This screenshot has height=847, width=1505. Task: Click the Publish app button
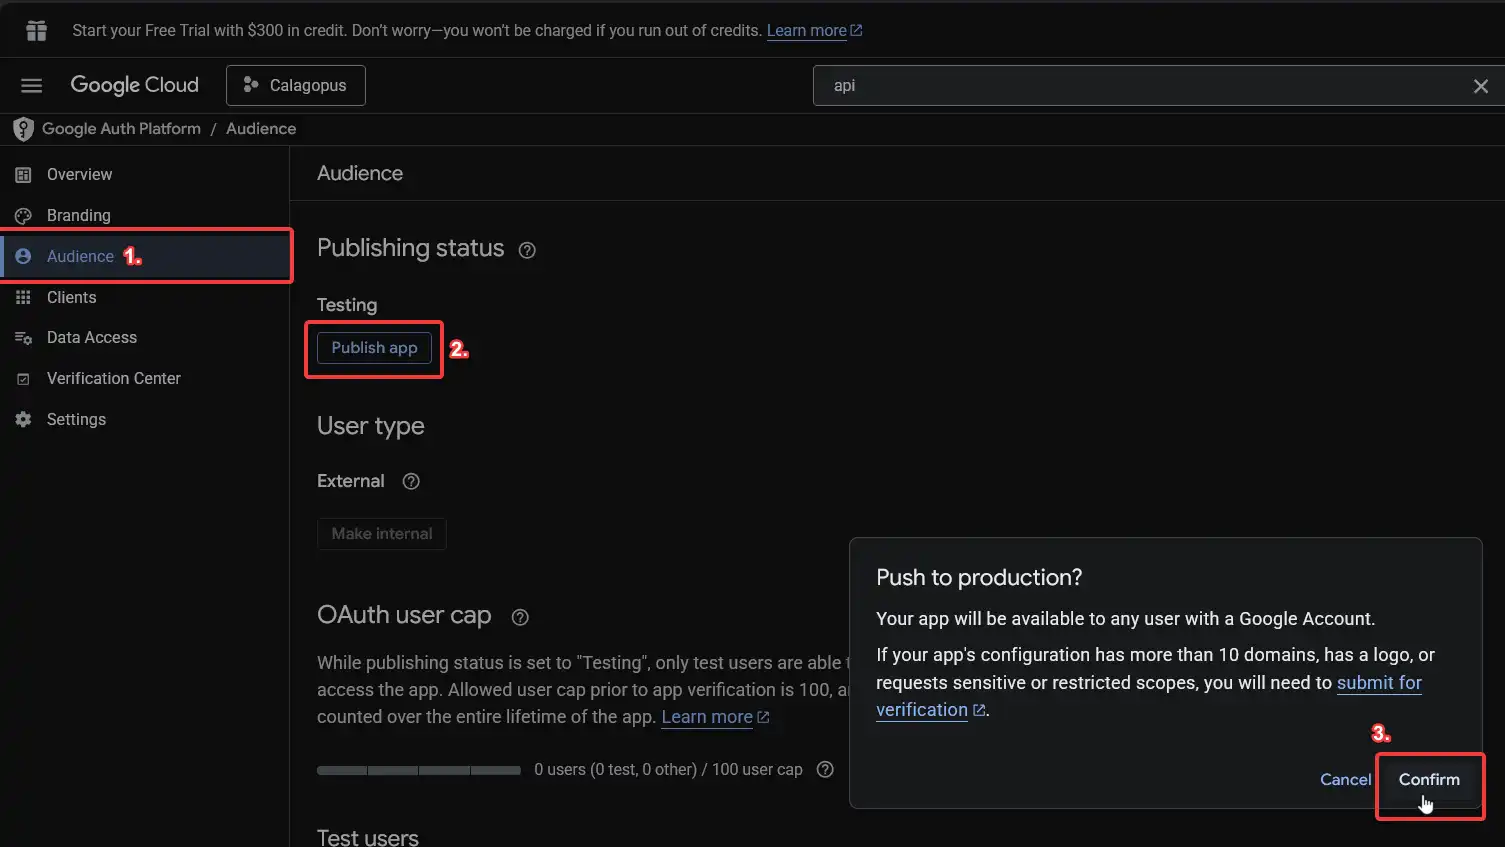[x=374, y=348]
